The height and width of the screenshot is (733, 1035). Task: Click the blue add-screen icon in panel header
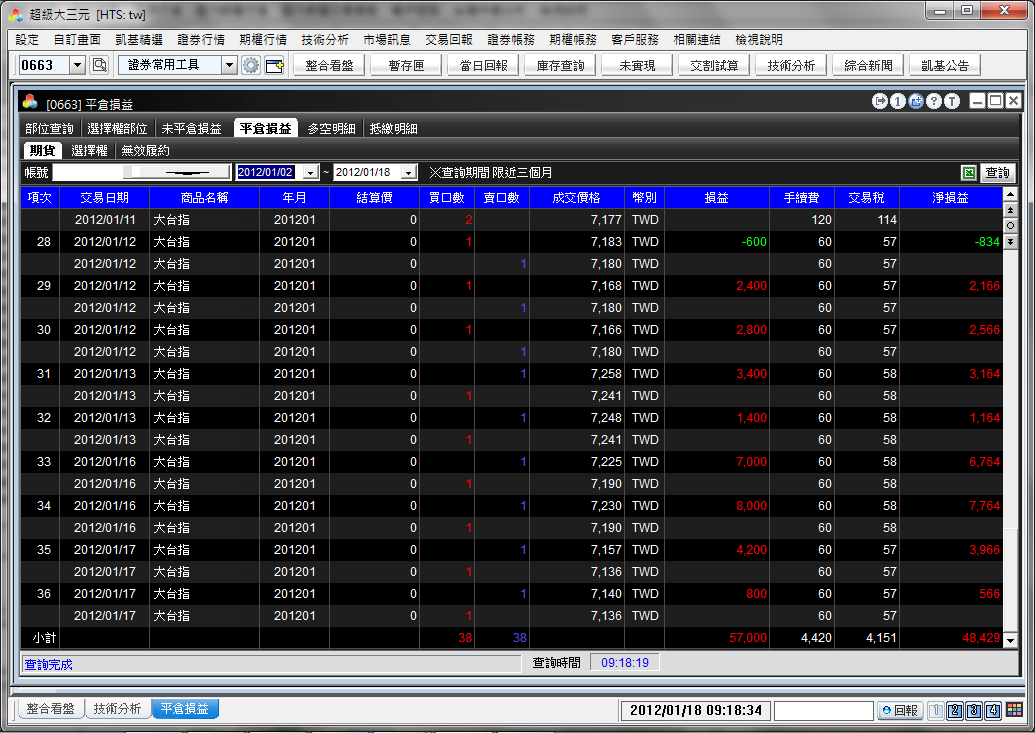point(916,101)
